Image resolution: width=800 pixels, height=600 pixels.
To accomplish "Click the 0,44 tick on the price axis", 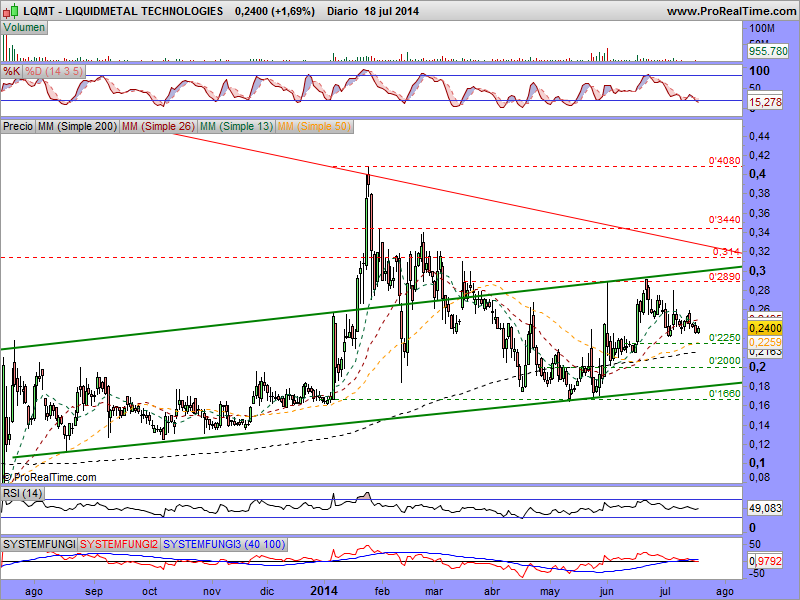I will (x=759, y=136).
